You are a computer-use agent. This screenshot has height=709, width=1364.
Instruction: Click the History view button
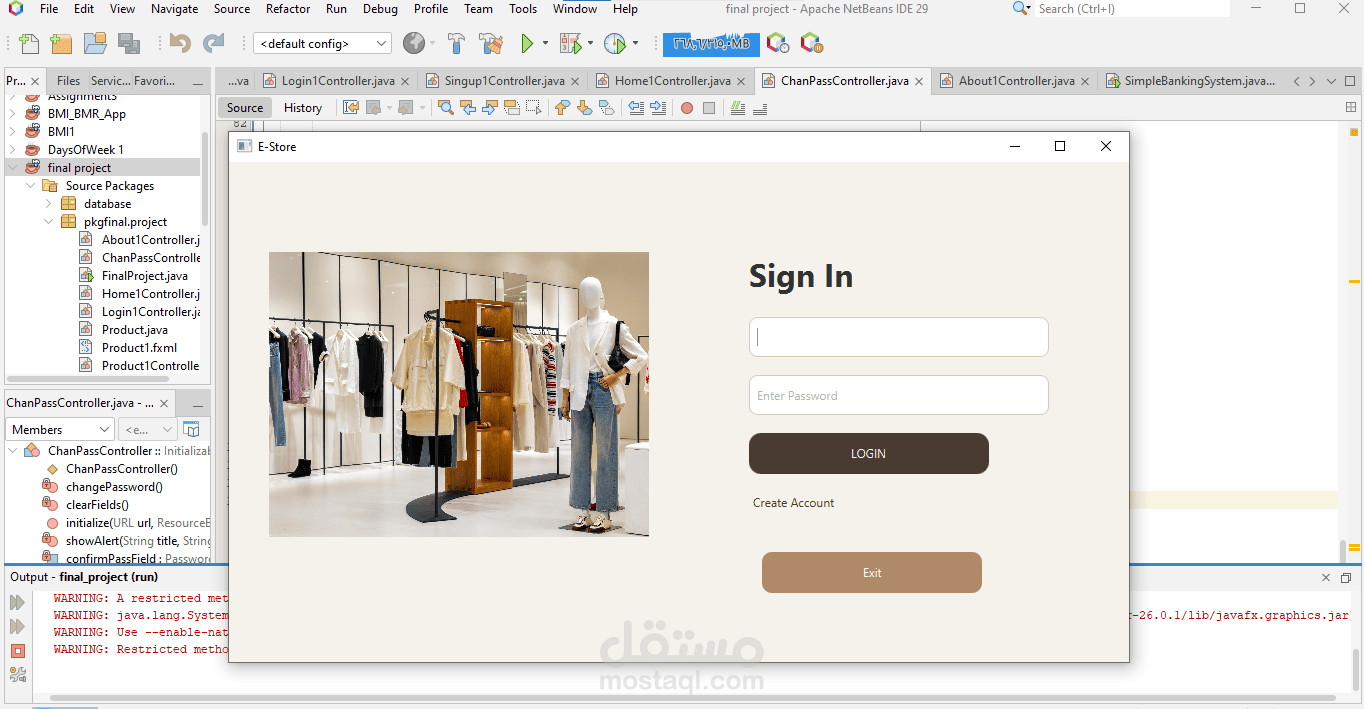point(303,108)
